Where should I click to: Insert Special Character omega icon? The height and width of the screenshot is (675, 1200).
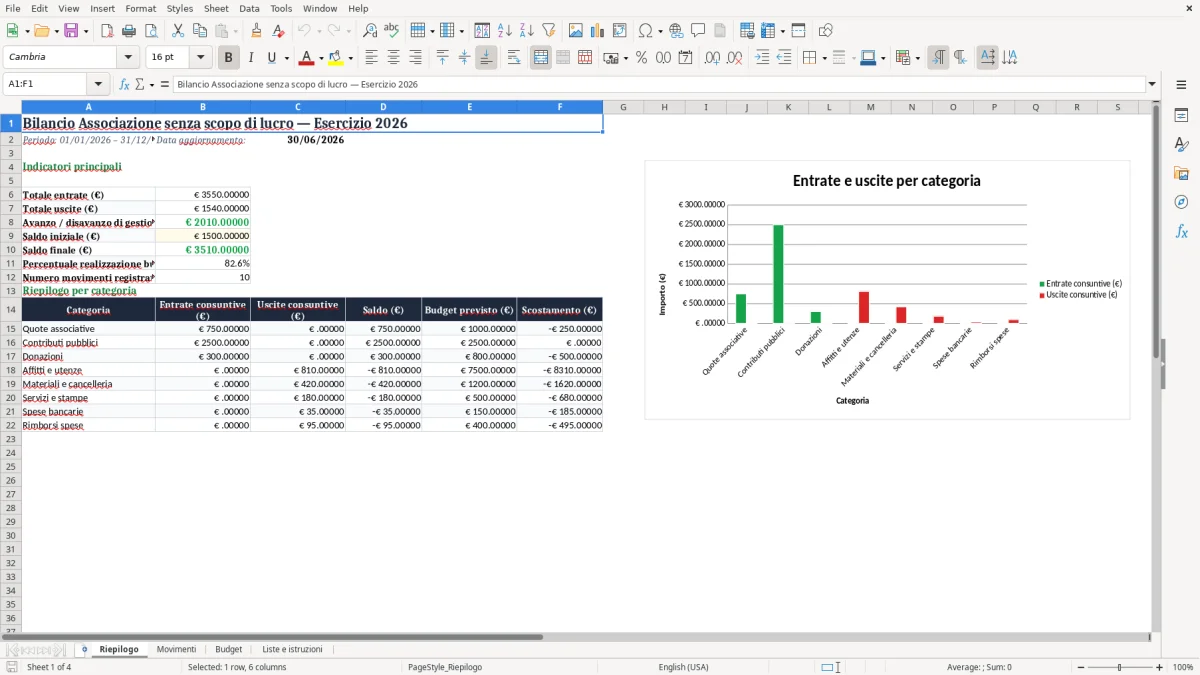(x=645, y=31)
